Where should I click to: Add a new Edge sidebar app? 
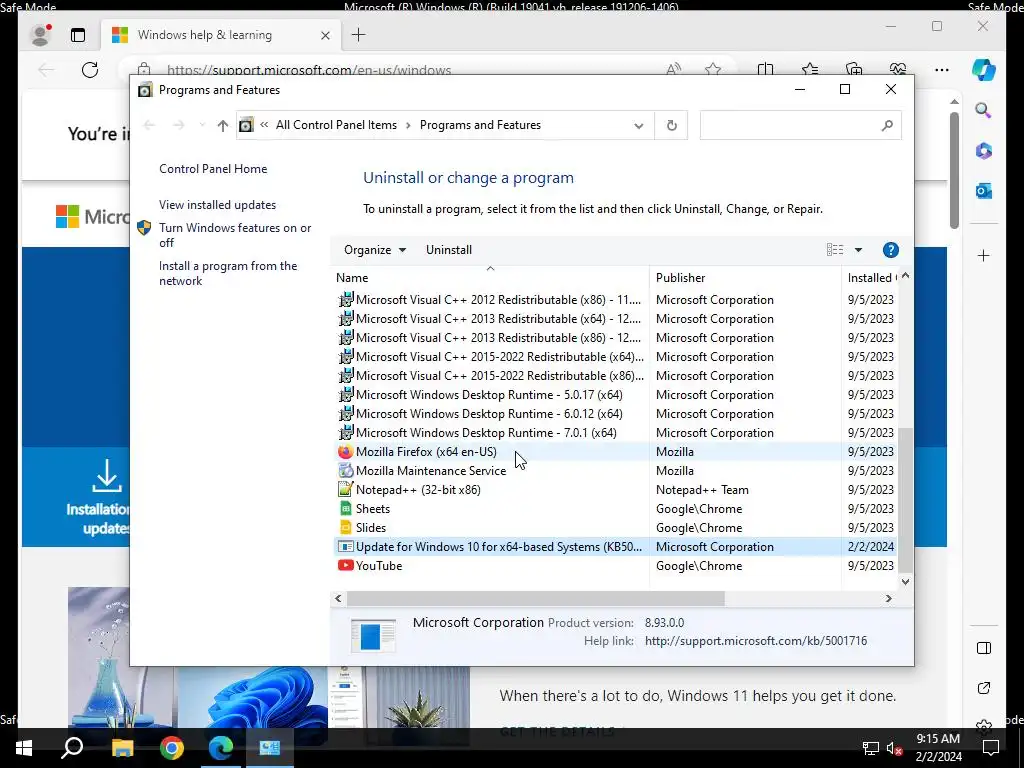click(x=984, y=255)
